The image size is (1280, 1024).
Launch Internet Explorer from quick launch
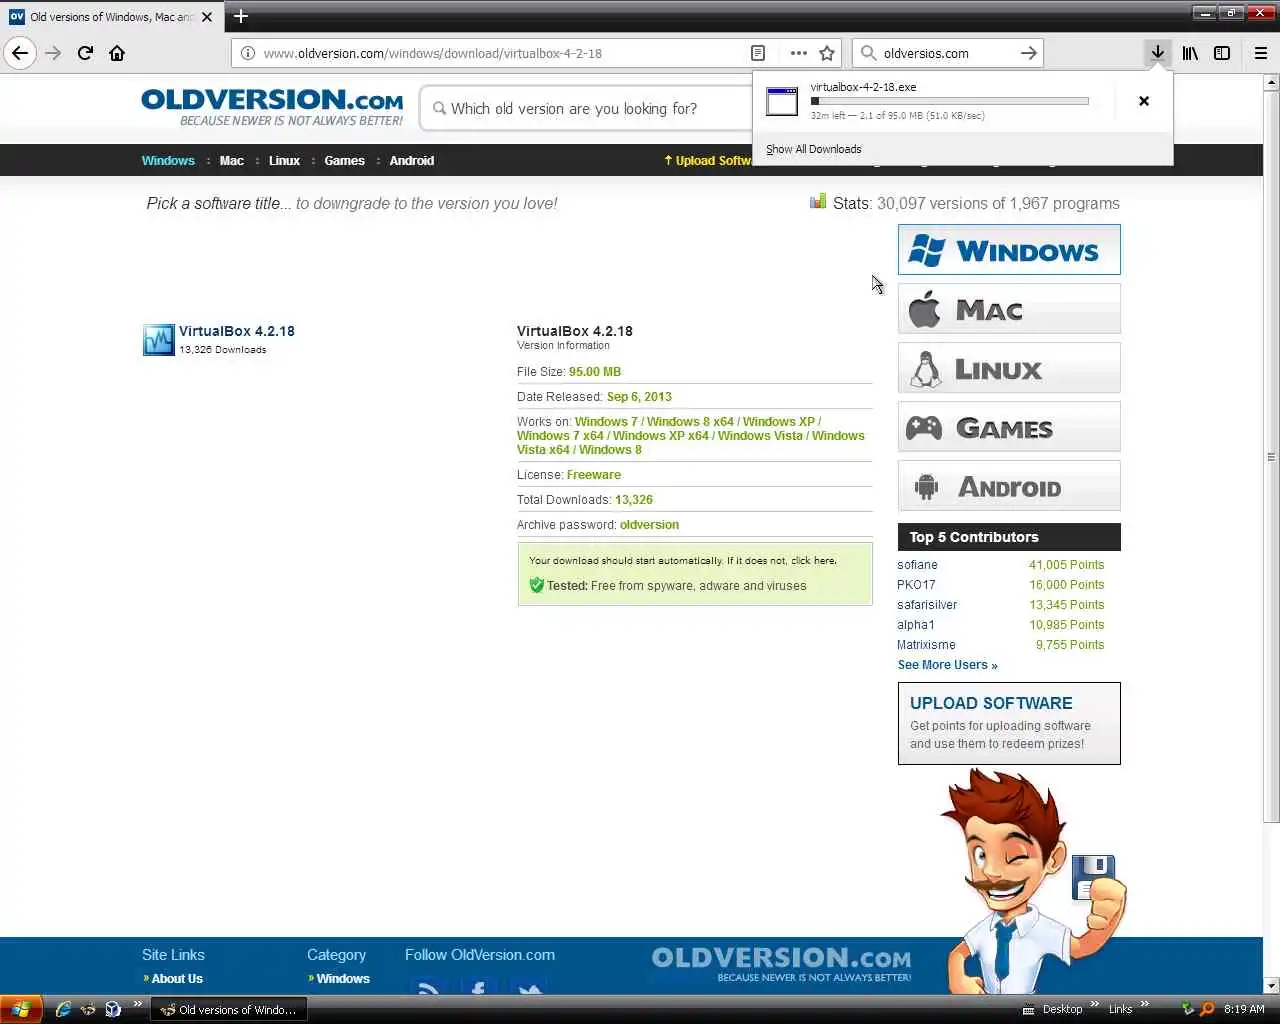(63, 1009)
